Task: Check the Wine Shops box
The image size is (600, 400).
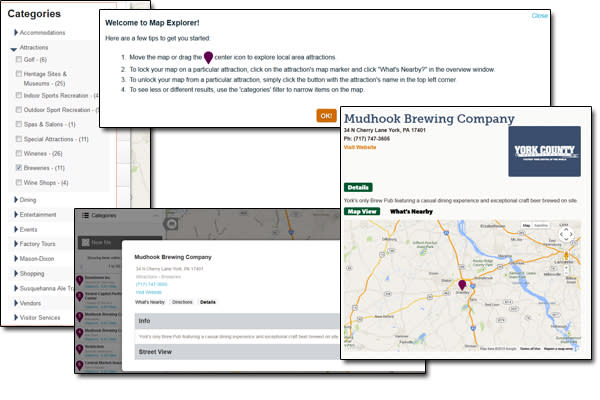Action: tap(19, 183)
